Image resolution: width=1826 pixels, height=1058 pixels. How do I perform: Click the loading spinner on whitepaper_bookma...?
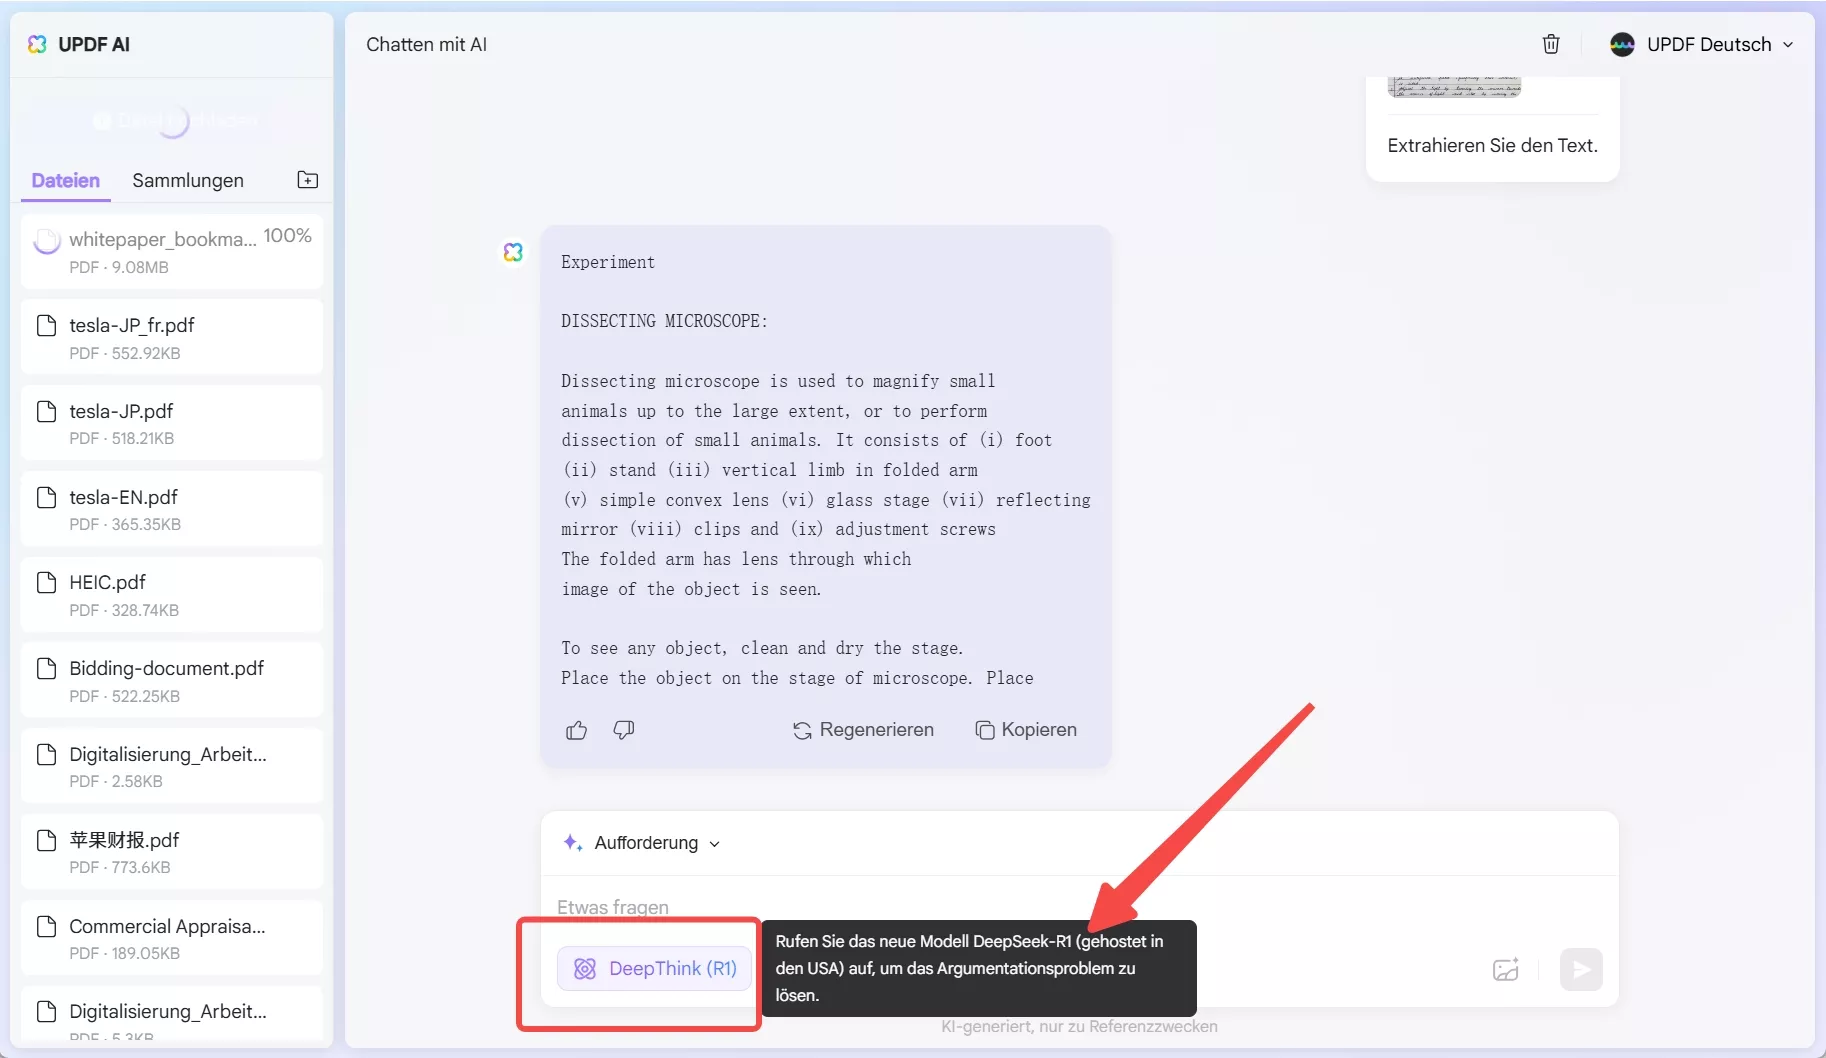(x=46, y=240)
